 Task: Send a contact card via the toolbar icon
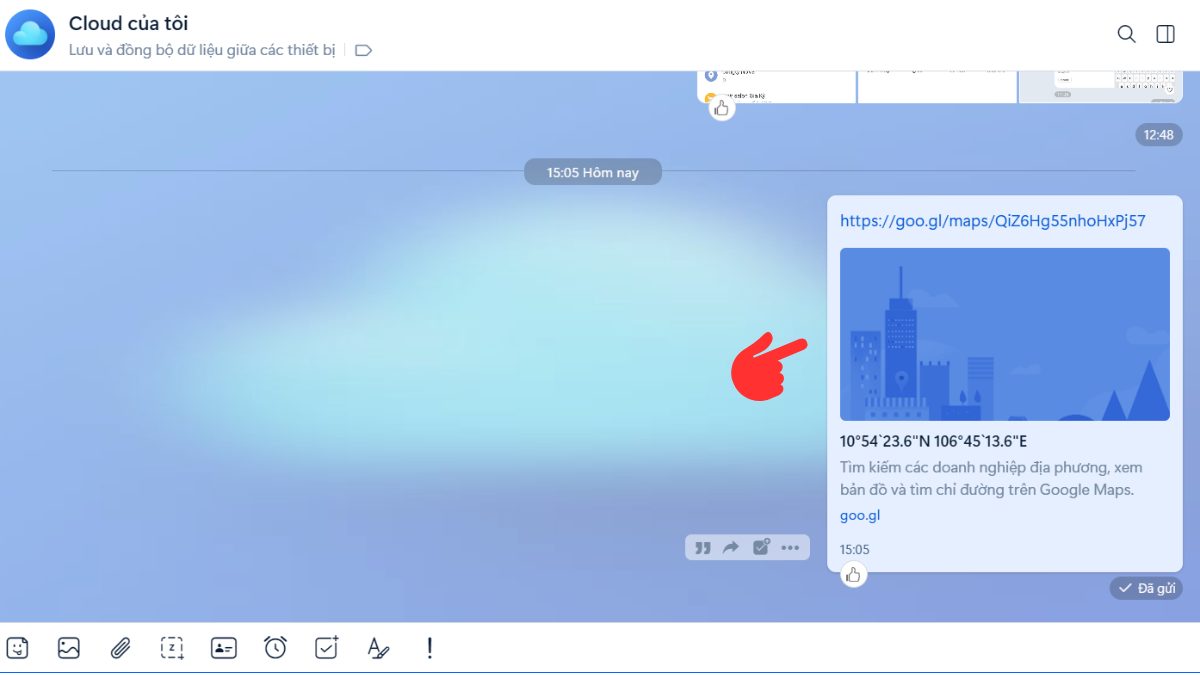click(x=223, y=648)
